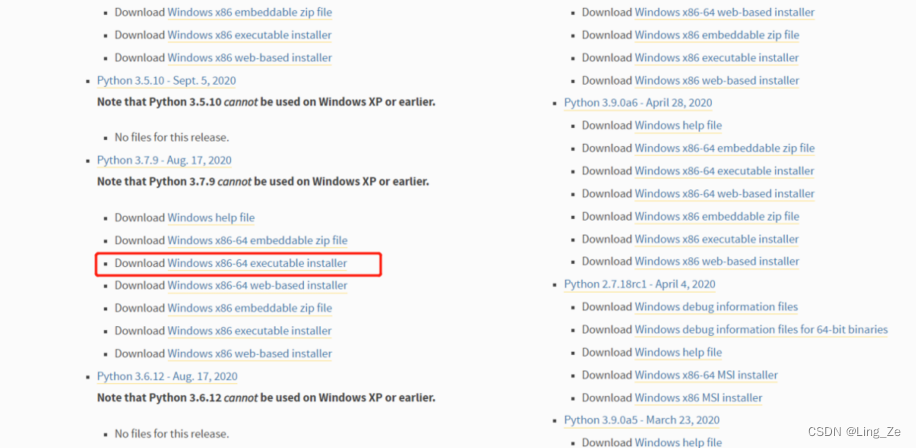The width and height of the screenshot is (916, 448).
Task: Click Windows x86 embeddable zip file listed above Python 3.5.10
Action: click(x=249, y=12)
